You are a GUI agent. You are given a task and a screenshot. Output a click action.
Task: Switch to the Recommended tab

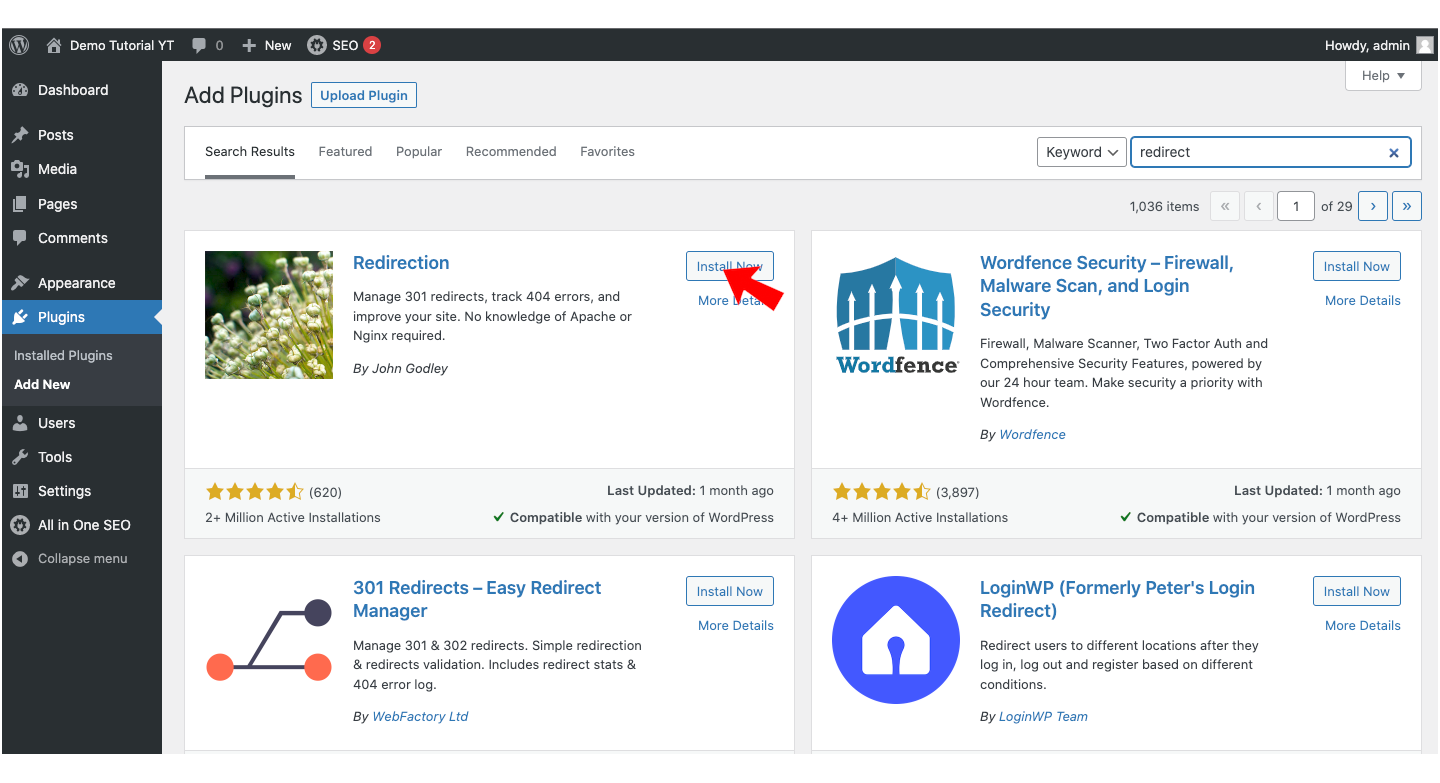point(510,151)
